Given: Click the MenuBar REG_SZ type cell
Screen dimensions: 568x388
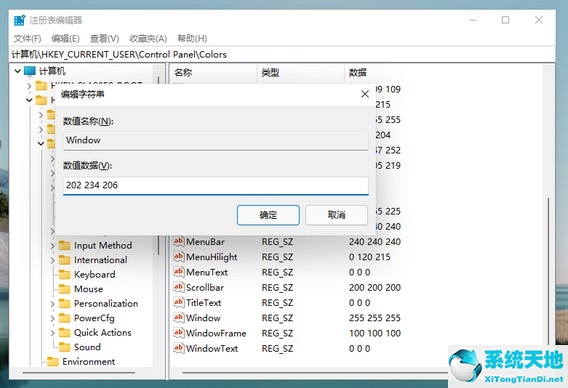Looking at the screenshot, I should click(277, 242).
